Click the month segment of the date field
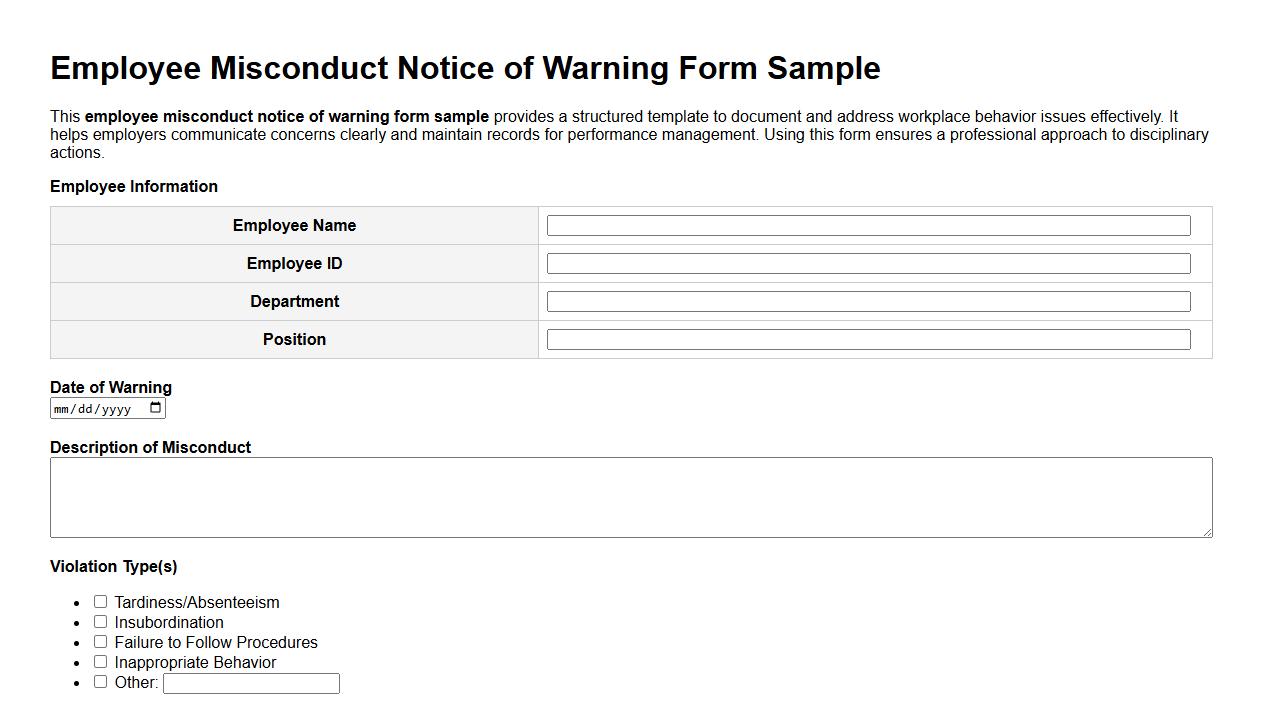 point(63,408)
